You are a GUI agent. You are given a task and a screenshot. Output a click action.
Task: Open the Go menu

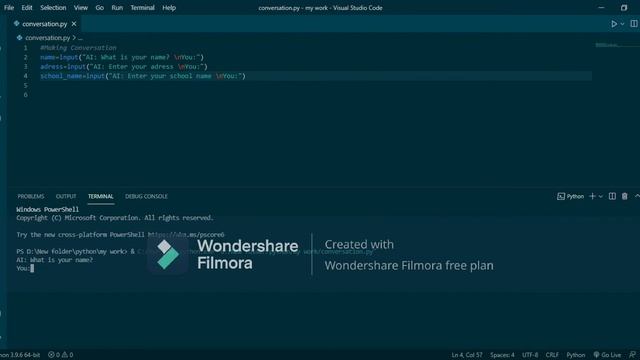tap(100, 8)
